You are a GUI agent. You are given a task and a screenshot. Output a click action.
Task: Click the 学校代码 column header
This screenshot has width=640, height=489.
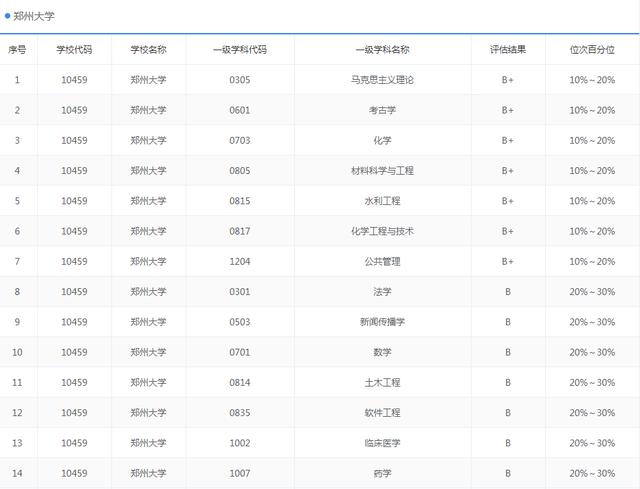point(74,50)
